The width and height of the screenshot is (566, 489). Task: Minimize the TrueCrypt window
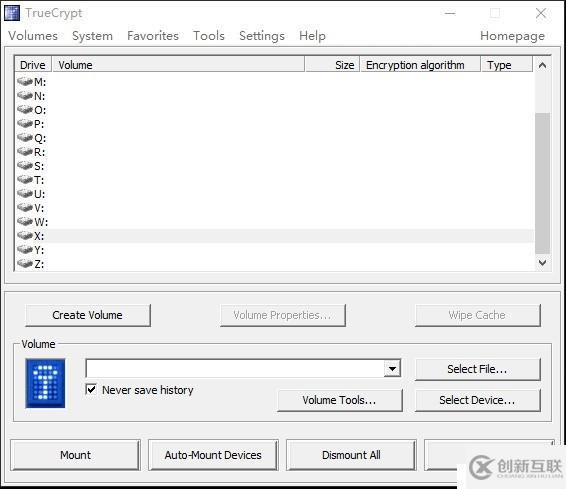point(450,13)
